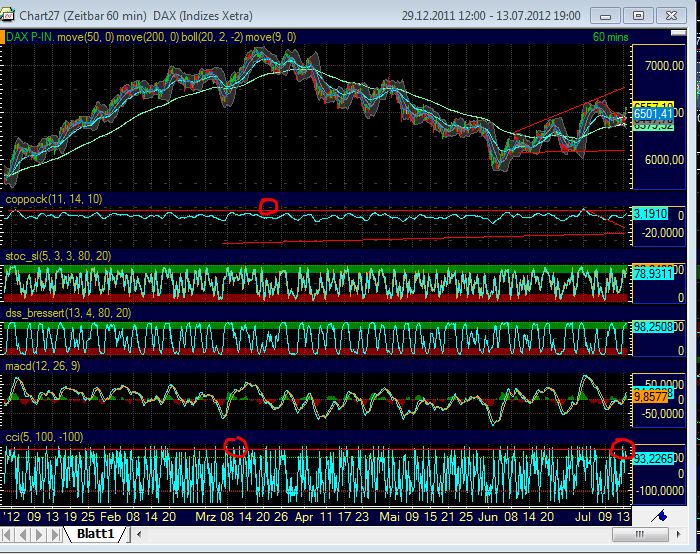The width and height of the screenshot is (700, 554).
Task: Select the coppock(11, 14, 10) panel header
Action: (x=54, y=199)
